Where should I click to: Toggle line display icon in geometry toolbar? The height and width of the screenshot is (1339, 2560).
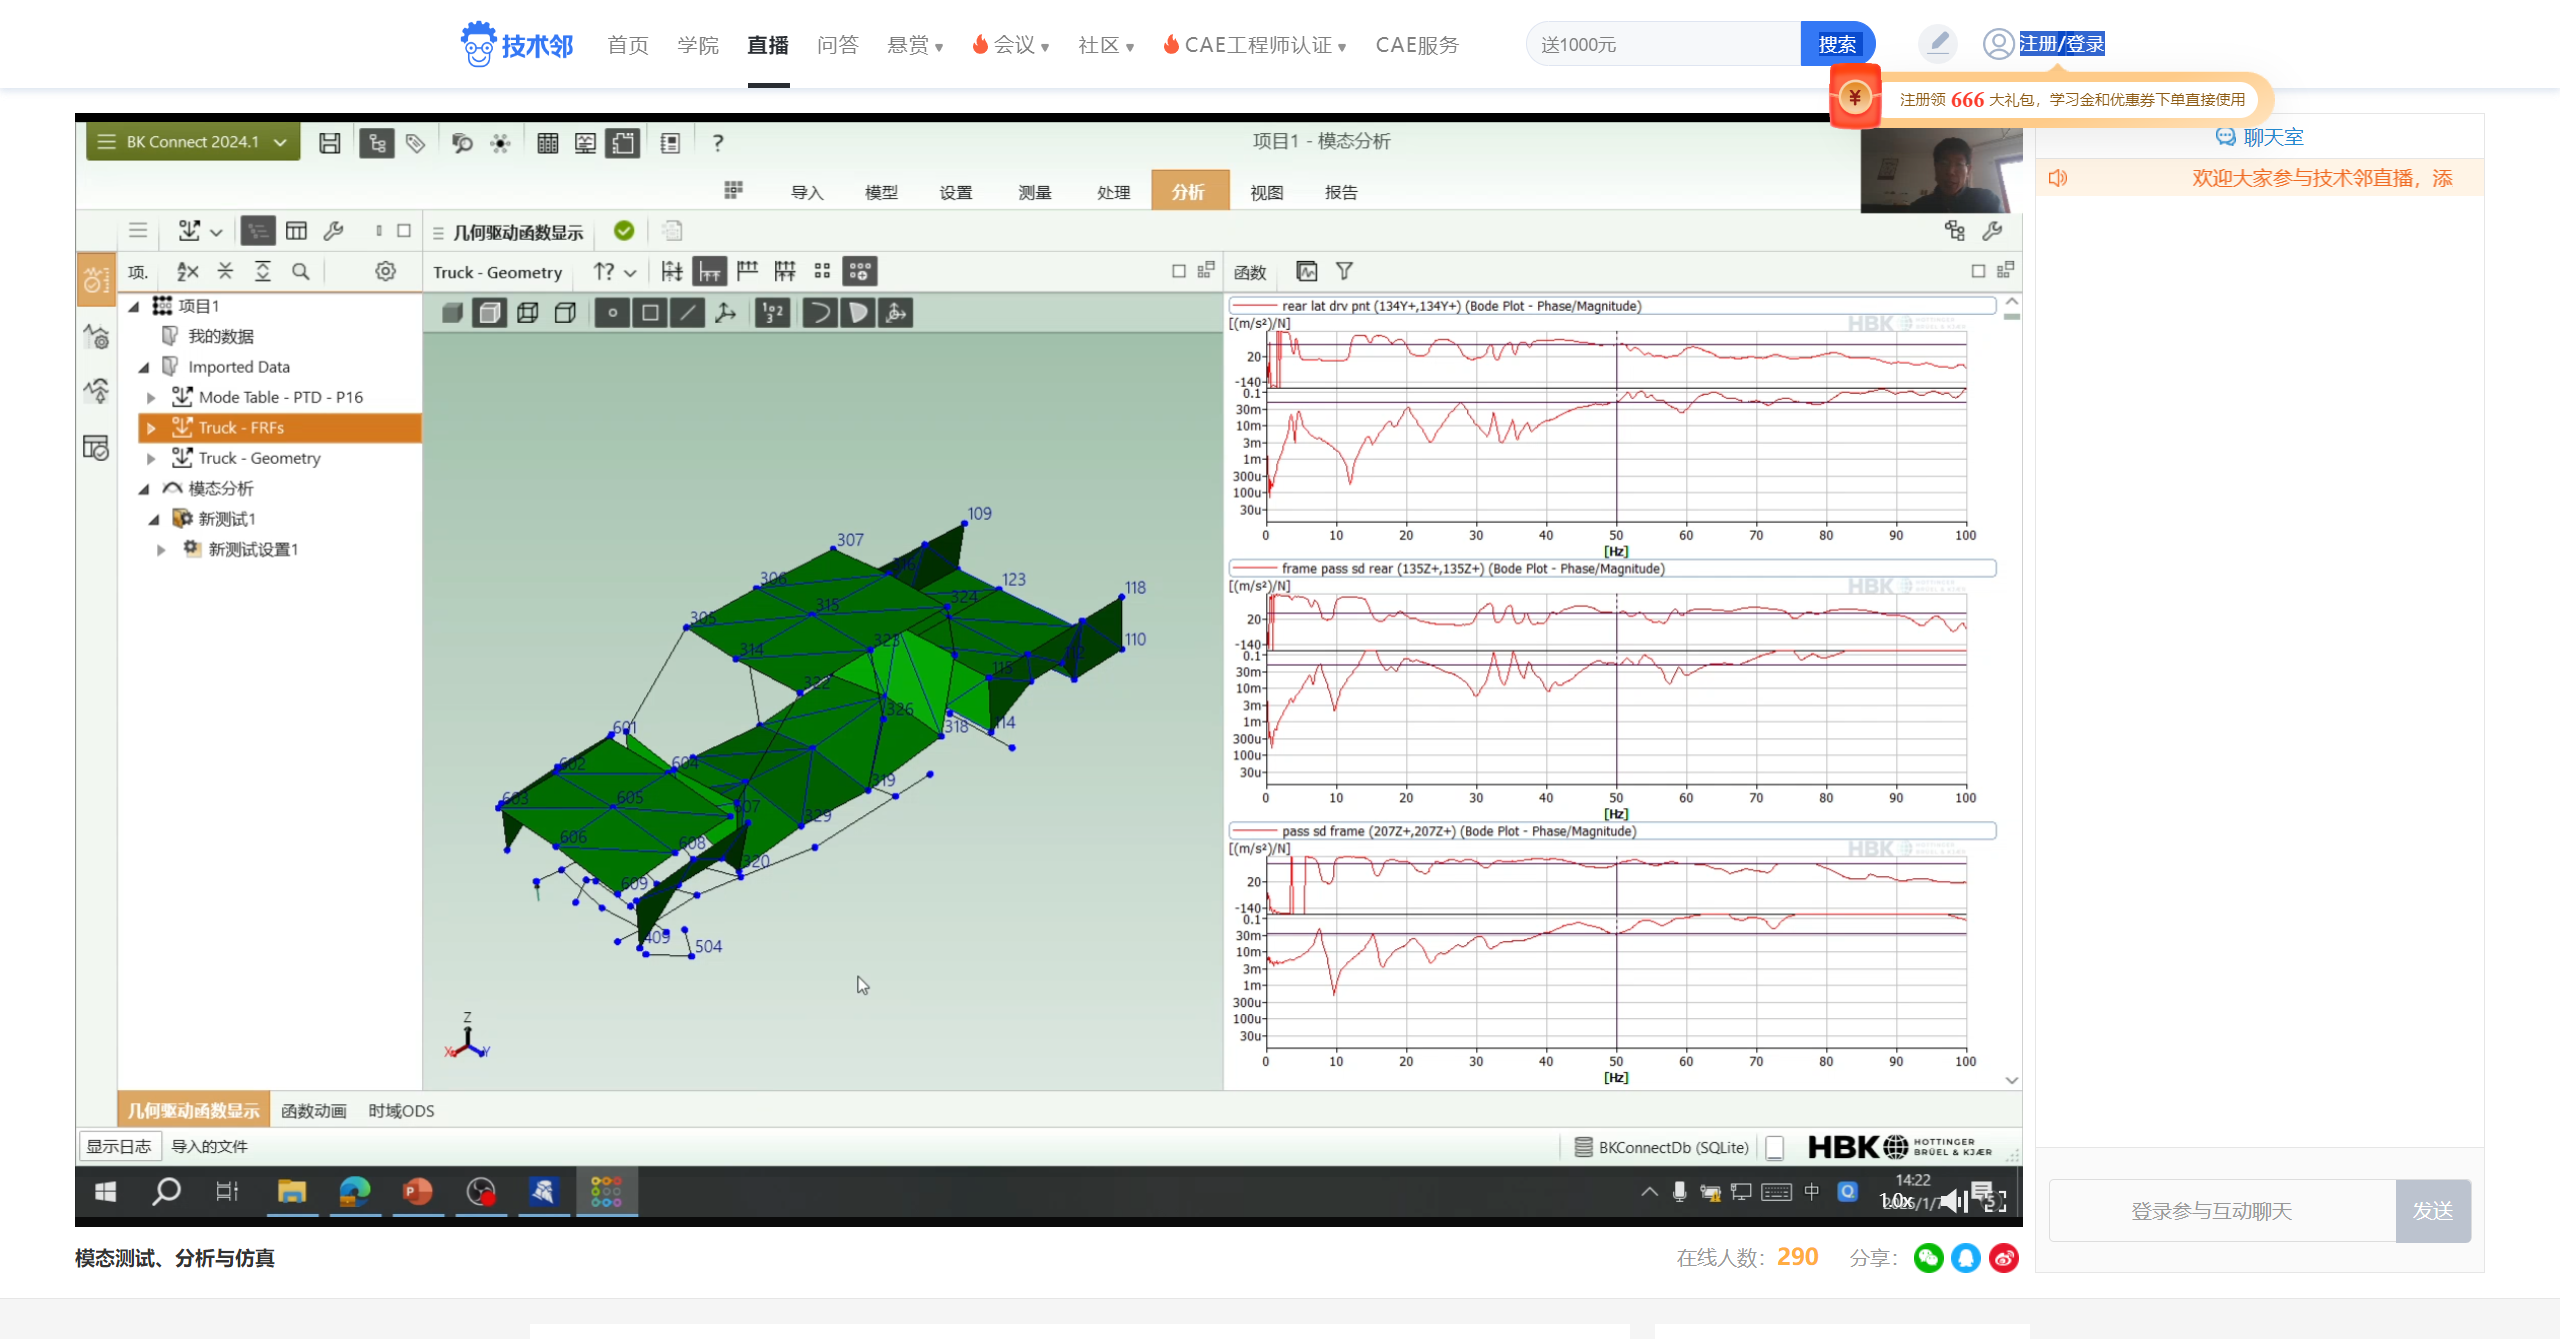[687, 313]
